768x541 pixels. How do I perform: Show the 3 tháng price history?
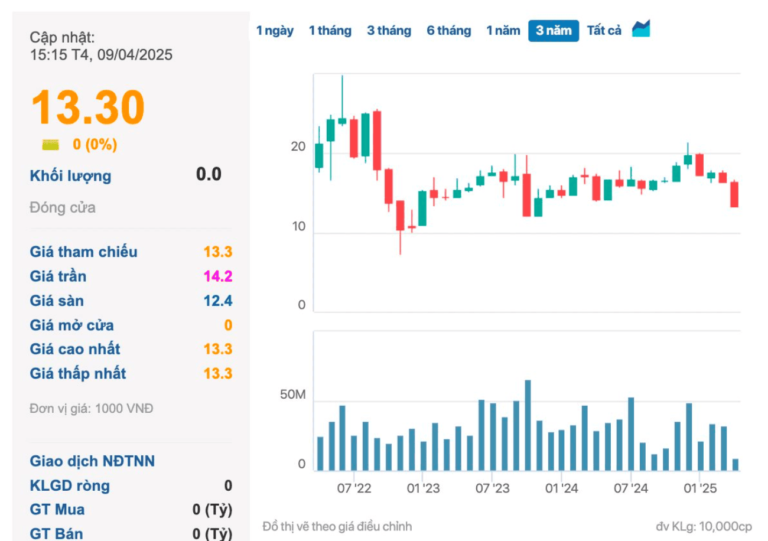click(x=389, y=30)
